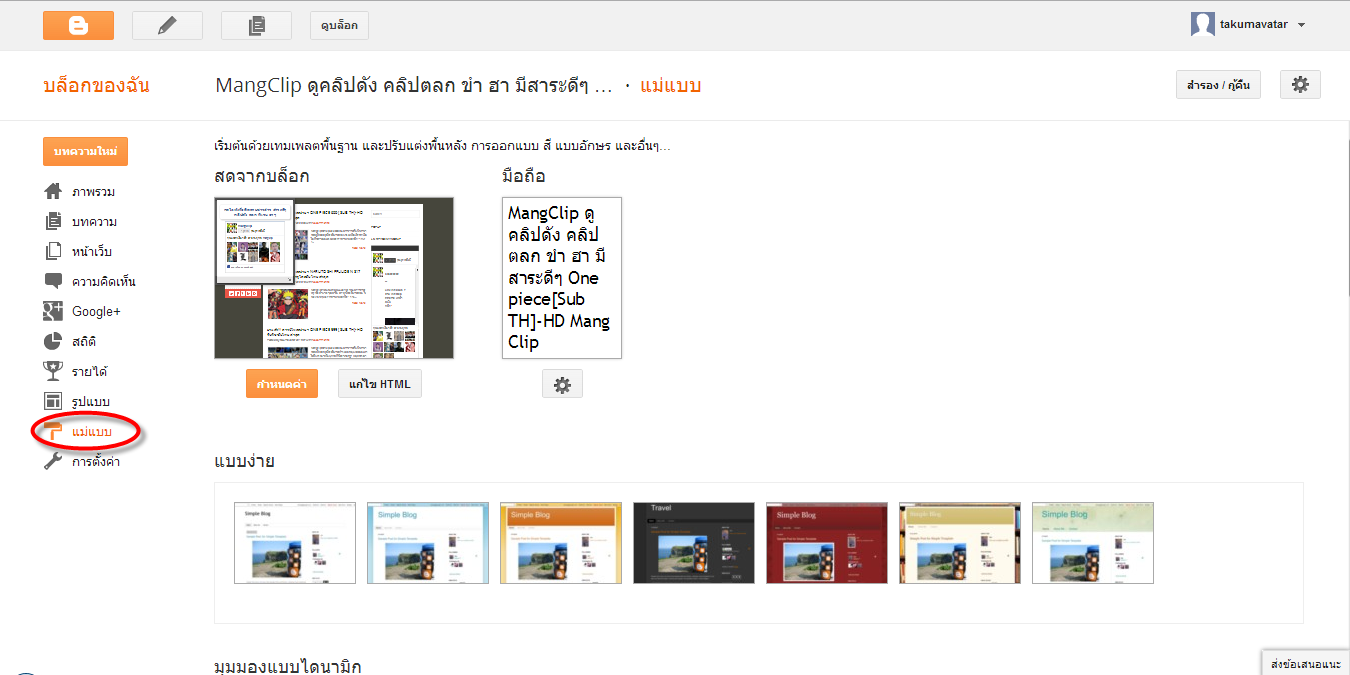The height and width of the screenshot is (675, 1350).
Task: Open new post with pencil icon
Action: click(167, 25)
